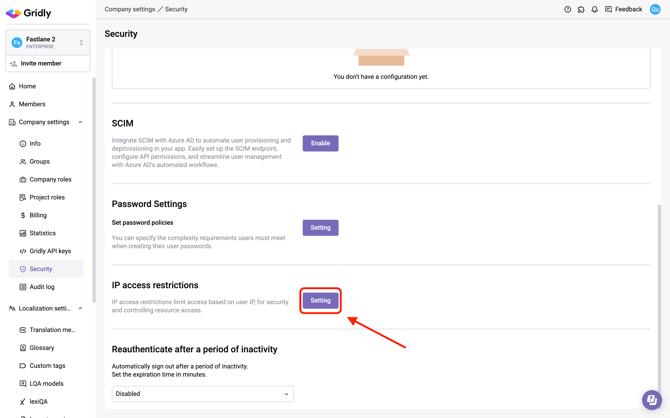Navigate to Members in sidebar

(x=32, y=104)
